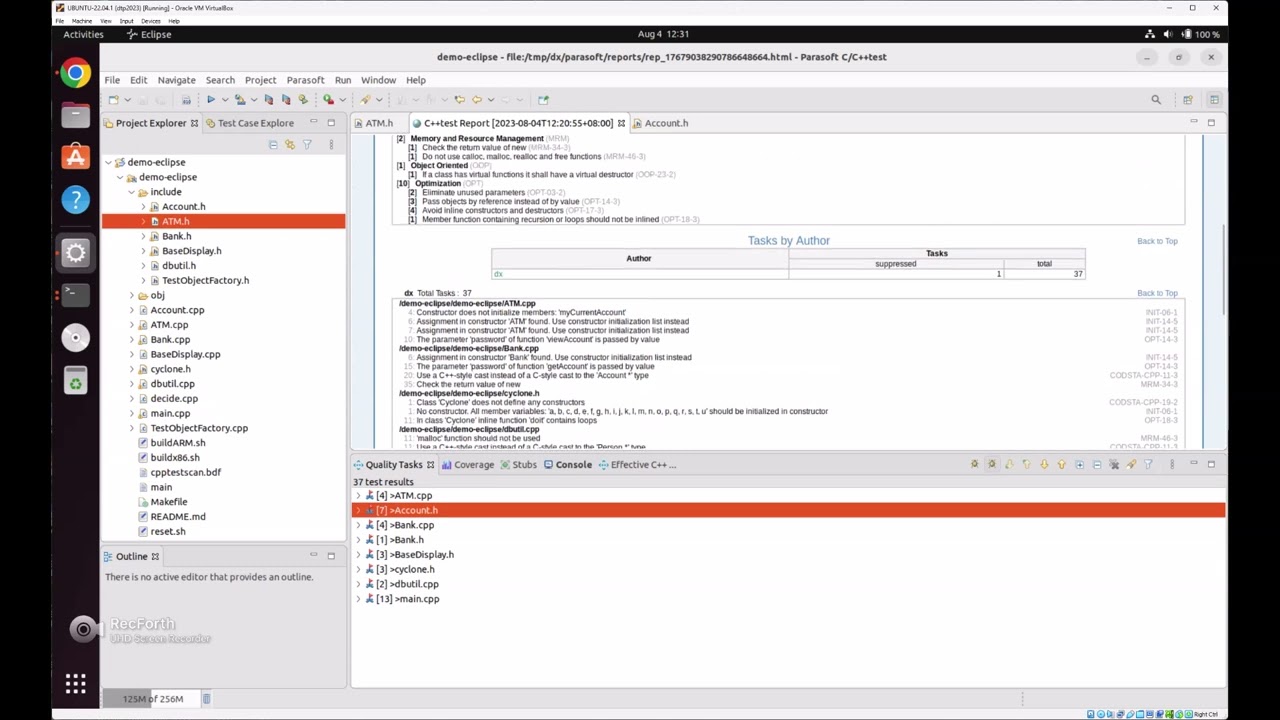Select reset.sh in Project Explorer

tap(168, 532)
